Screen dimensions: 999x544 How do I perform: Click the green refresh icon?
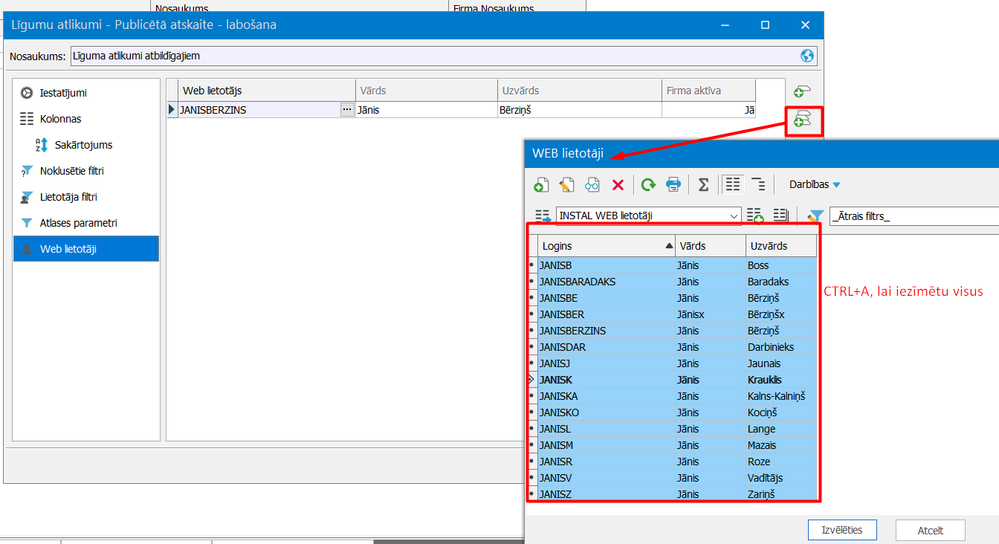pyautogui.click(x=648, y=184)
